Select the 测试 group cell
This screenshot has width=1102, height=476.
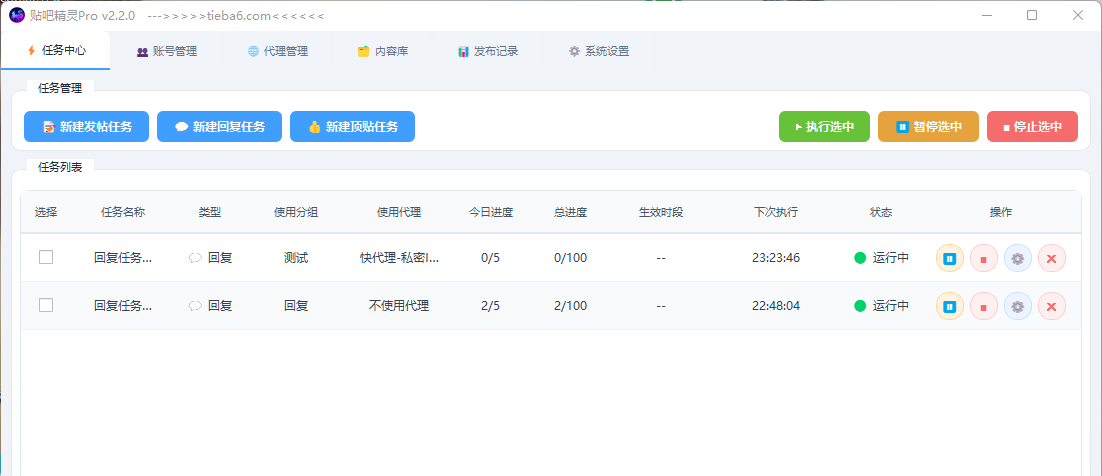[296, 258]
